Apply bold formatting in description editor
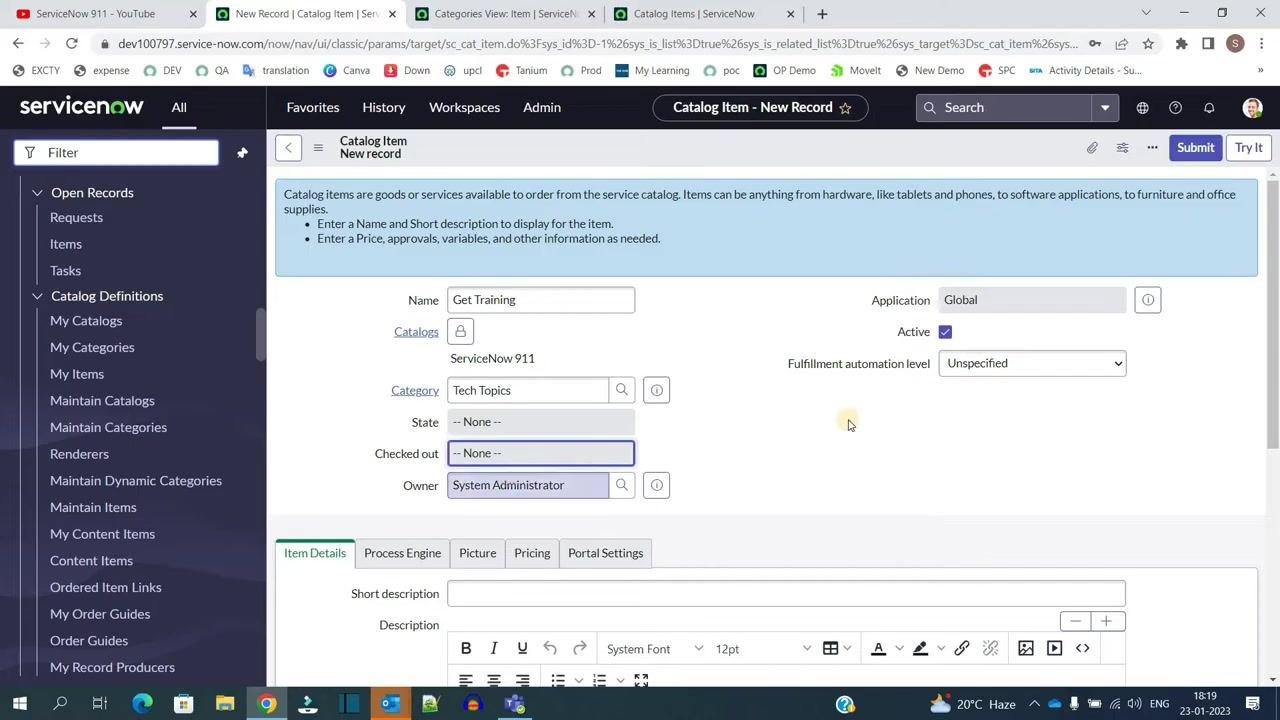 coord(466,649)
